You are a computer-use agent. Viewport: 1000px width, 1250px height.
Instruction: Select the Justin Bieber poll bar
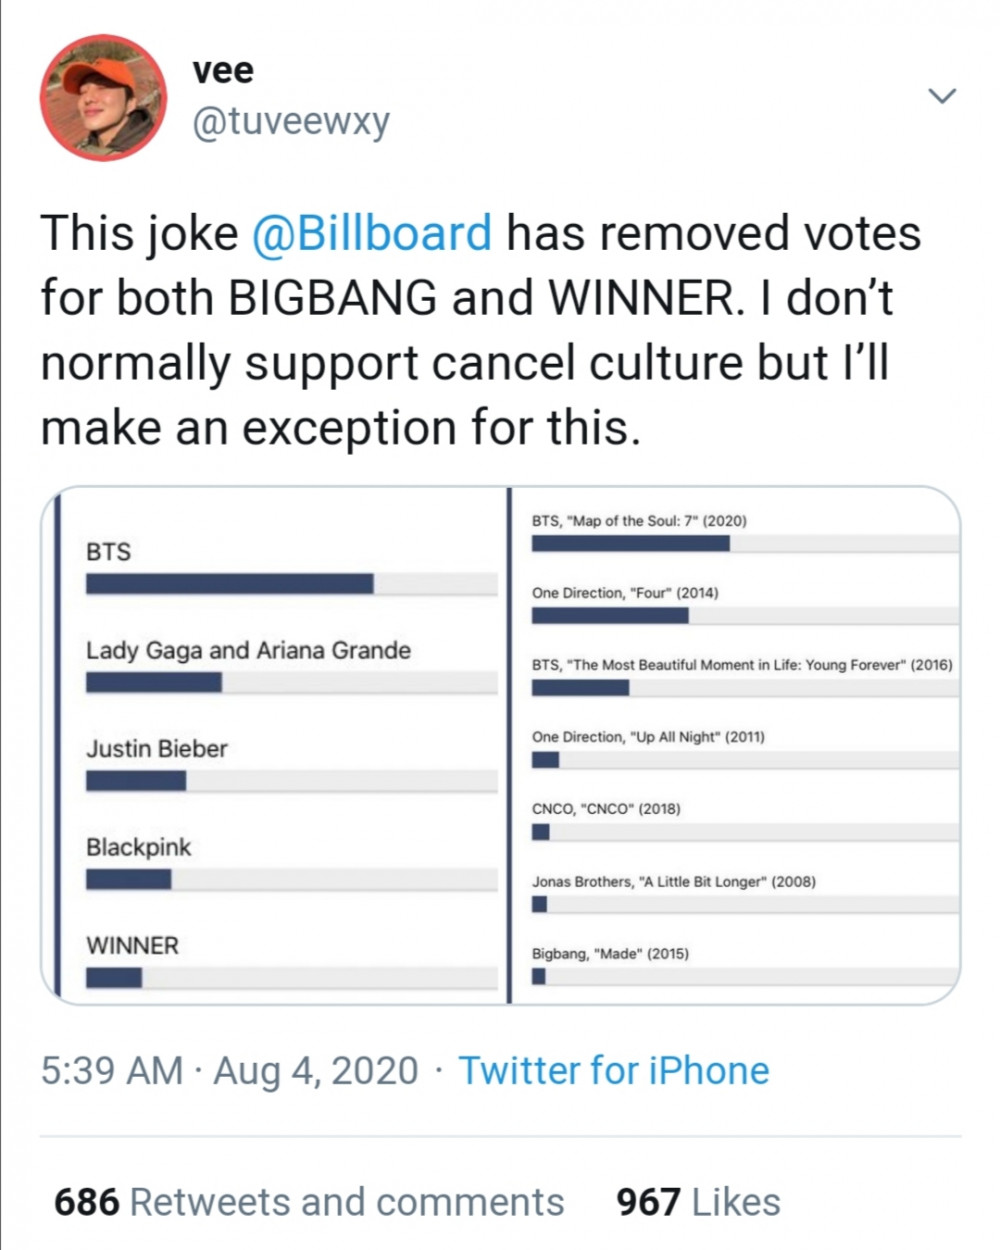[x=291, y=781]
